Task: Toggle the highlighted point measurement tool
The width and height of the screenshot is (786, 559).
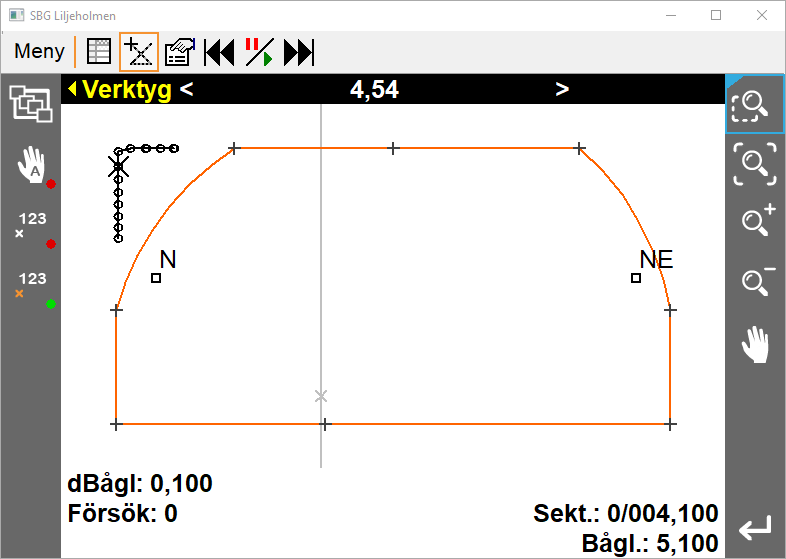Action: coord(139,52)
